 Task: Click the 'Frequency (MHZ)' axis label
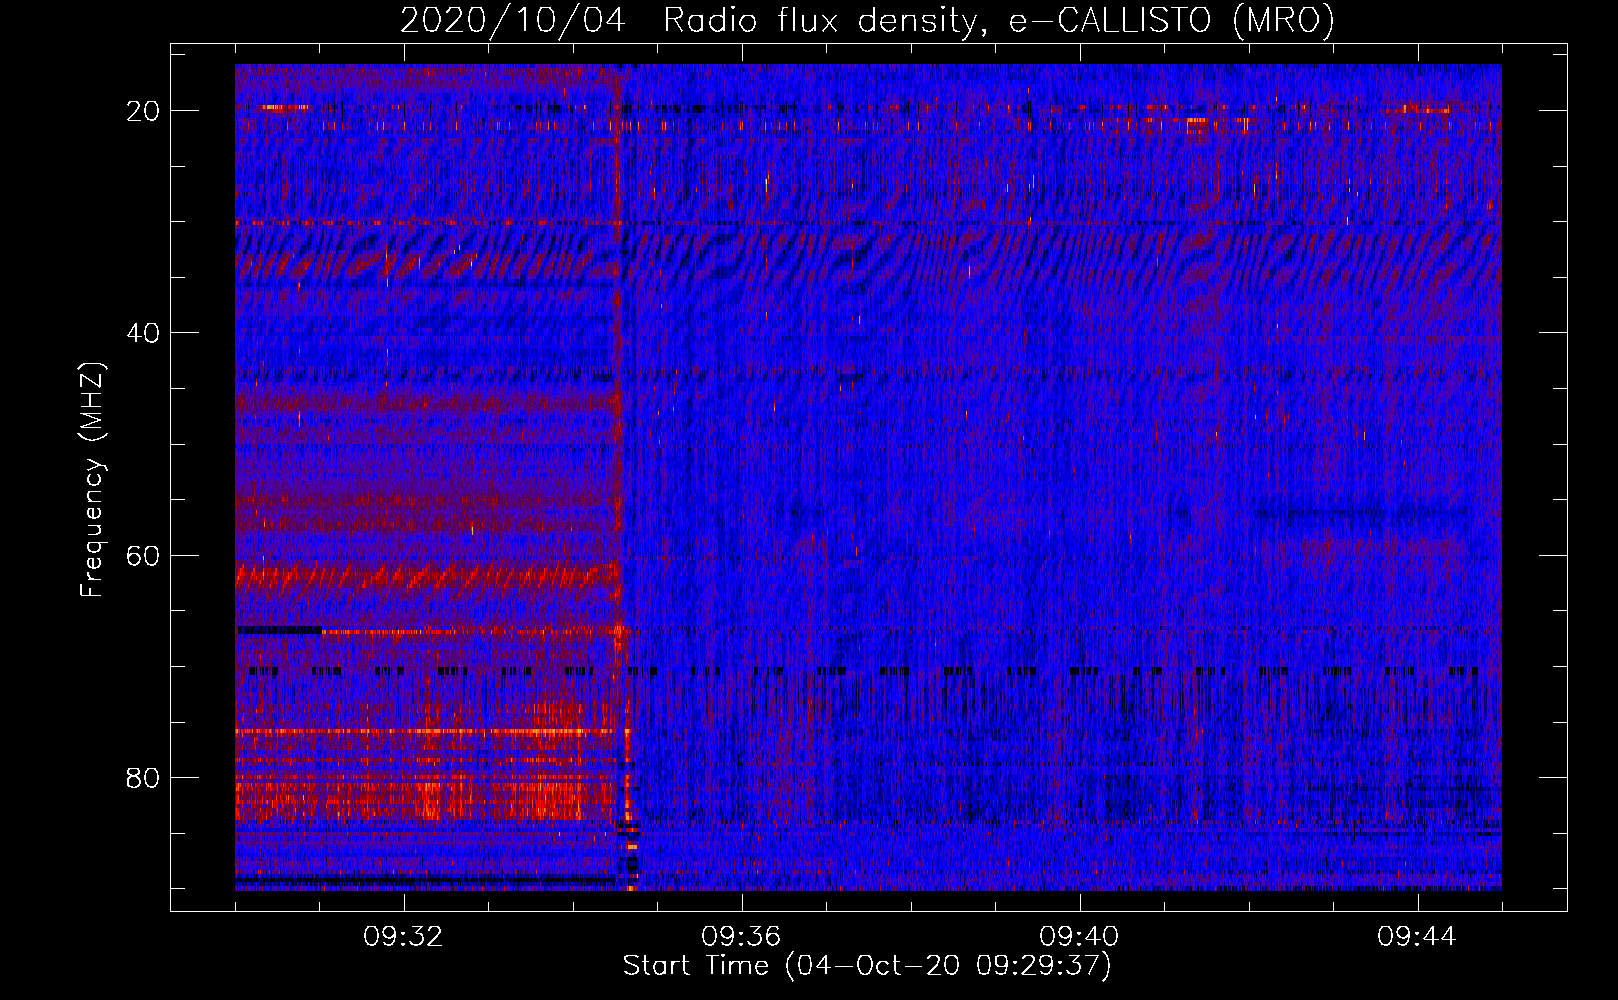point(91,480)
